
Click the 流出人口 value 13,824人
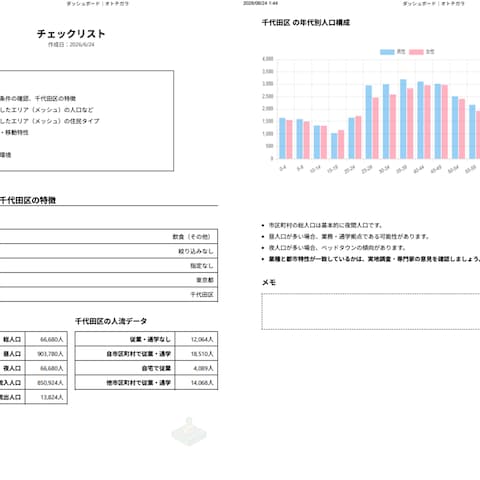tap(52, 397)
